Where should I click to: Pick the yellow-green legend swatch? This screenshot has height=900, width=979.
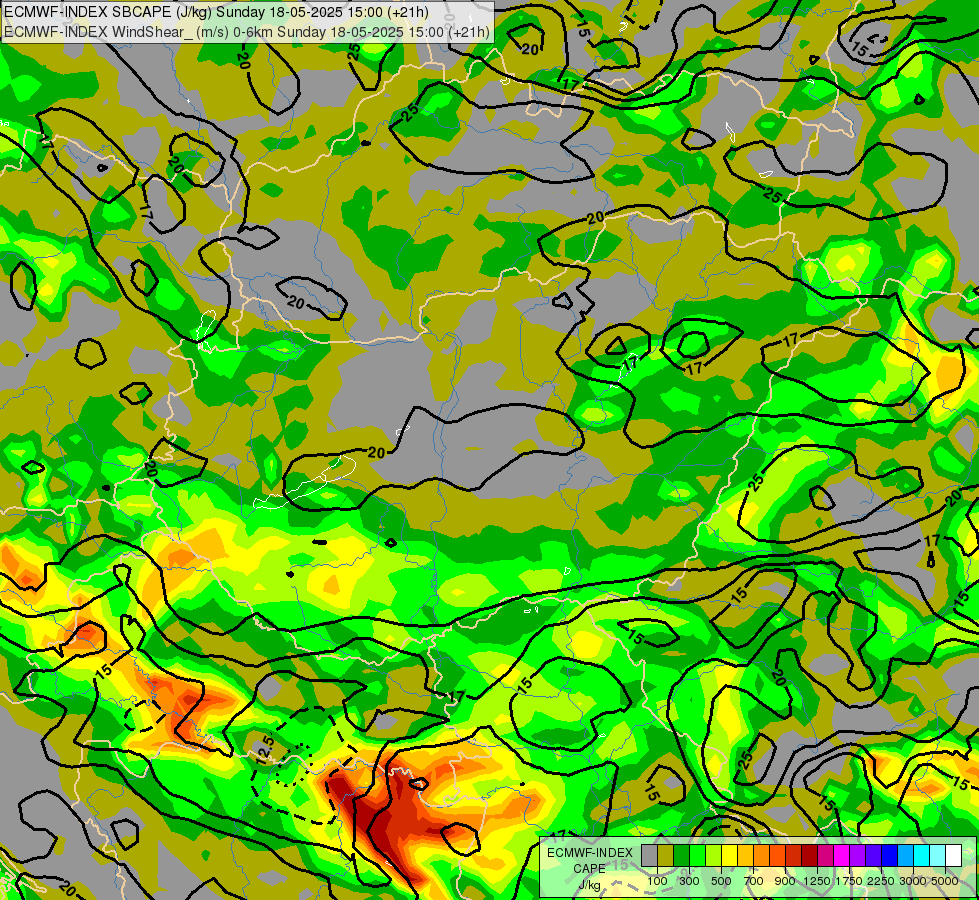[x=714, y=856]
